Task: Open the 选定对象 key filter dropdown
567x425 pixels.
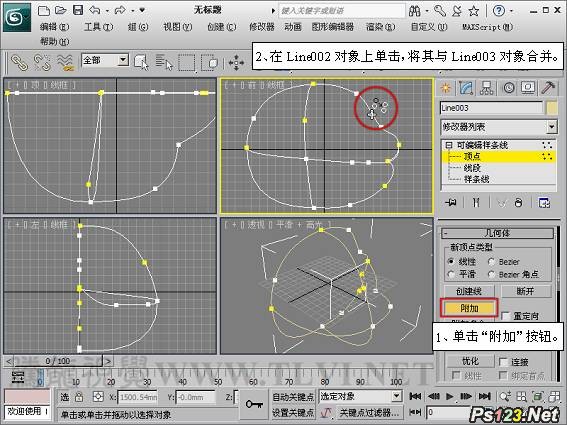Action: [397, 396]
